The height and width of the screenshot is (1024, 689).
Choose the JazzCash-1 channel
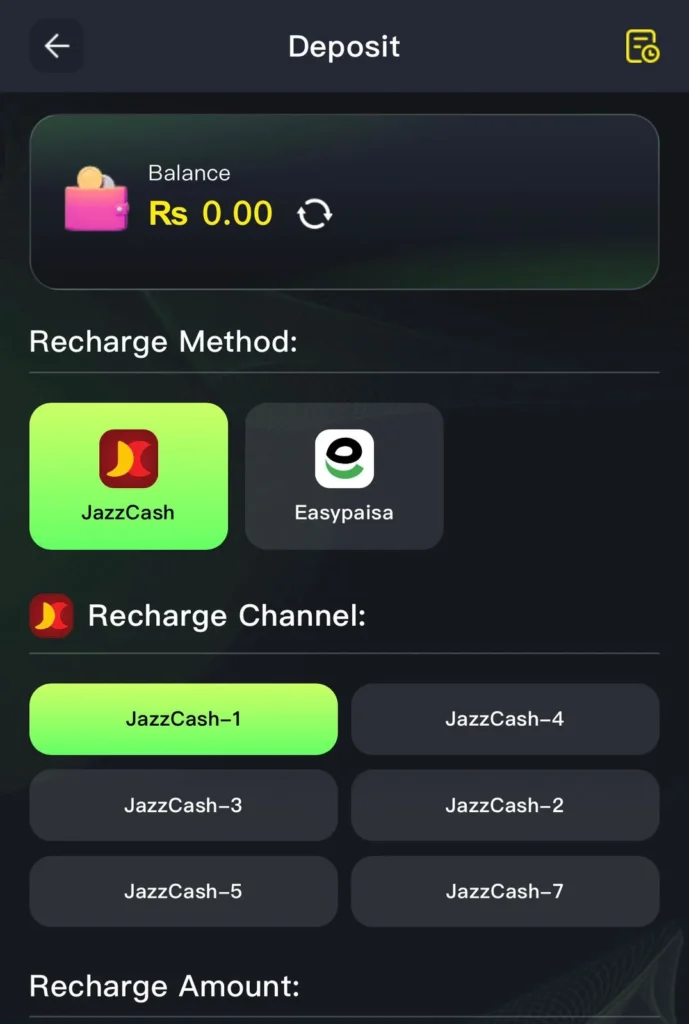pos(184,719)
